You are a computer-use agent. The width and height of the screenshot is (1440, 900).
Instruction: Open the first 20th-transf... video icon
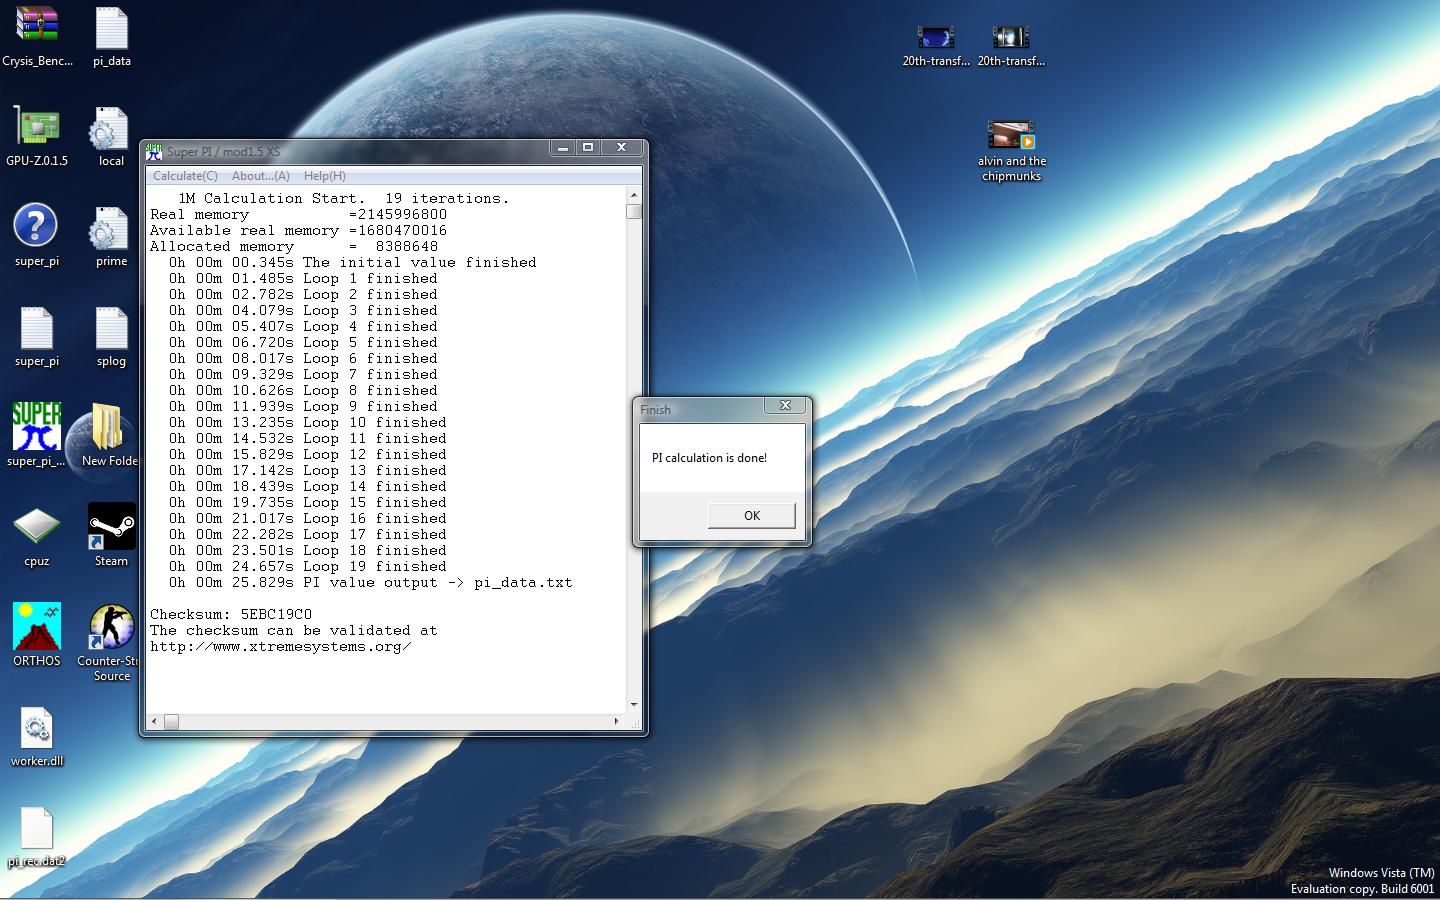tap(936, 44)
